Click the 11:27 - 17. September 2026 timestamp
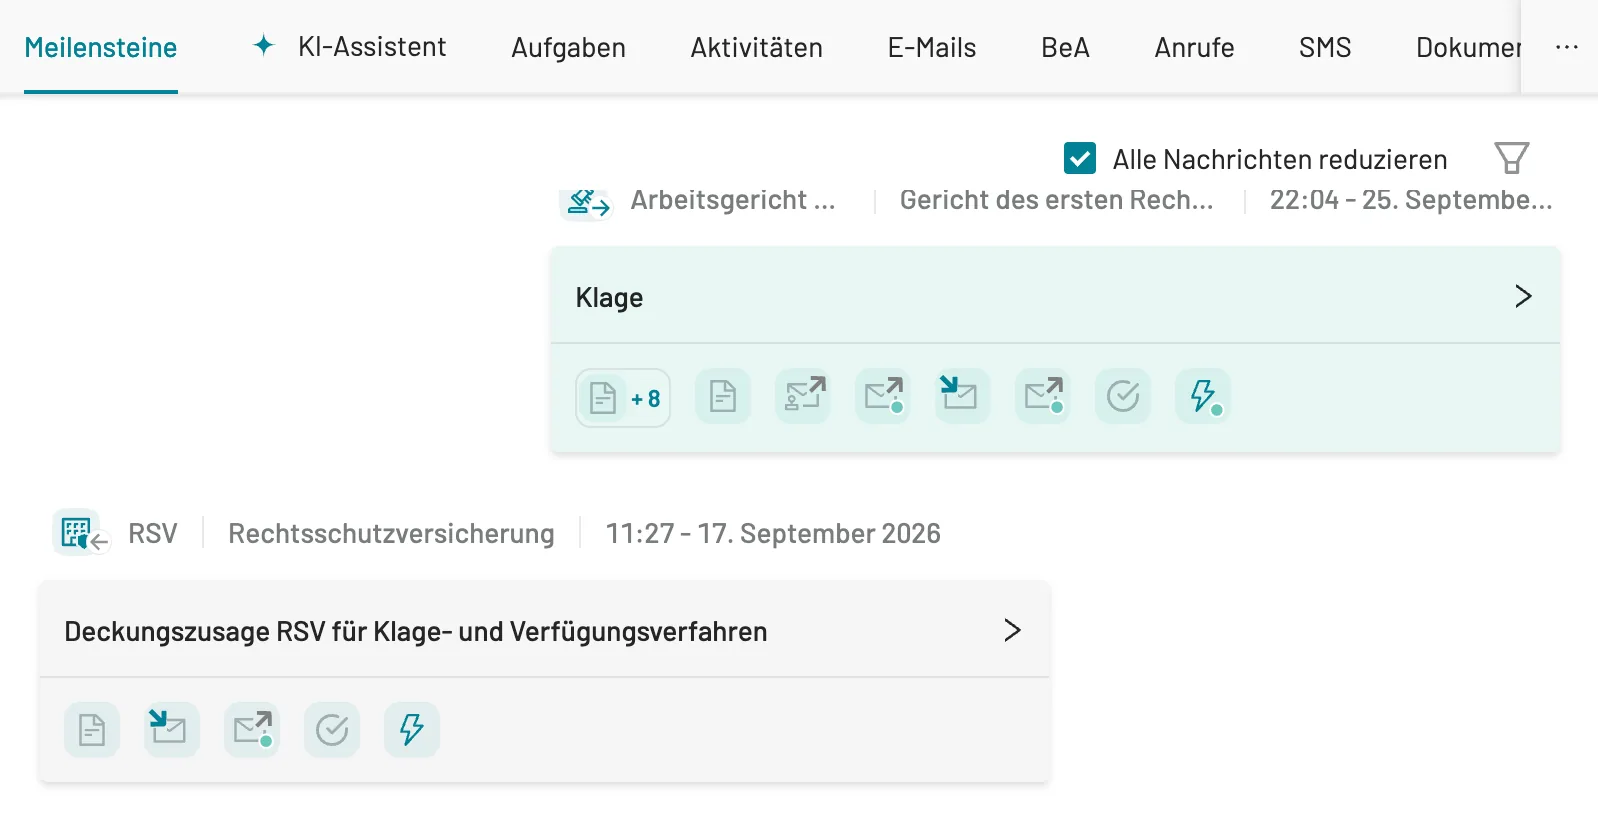Image resolution: width=1598 pixels, height=816 pixels. pos(773,534)
